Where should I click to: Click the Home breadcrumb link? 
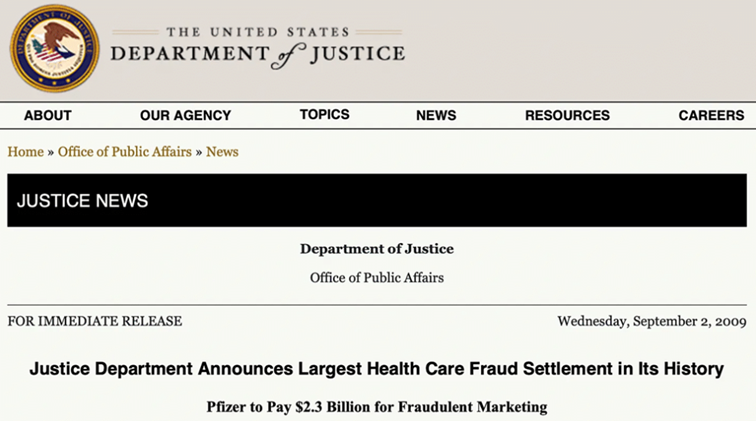(25, 152)
